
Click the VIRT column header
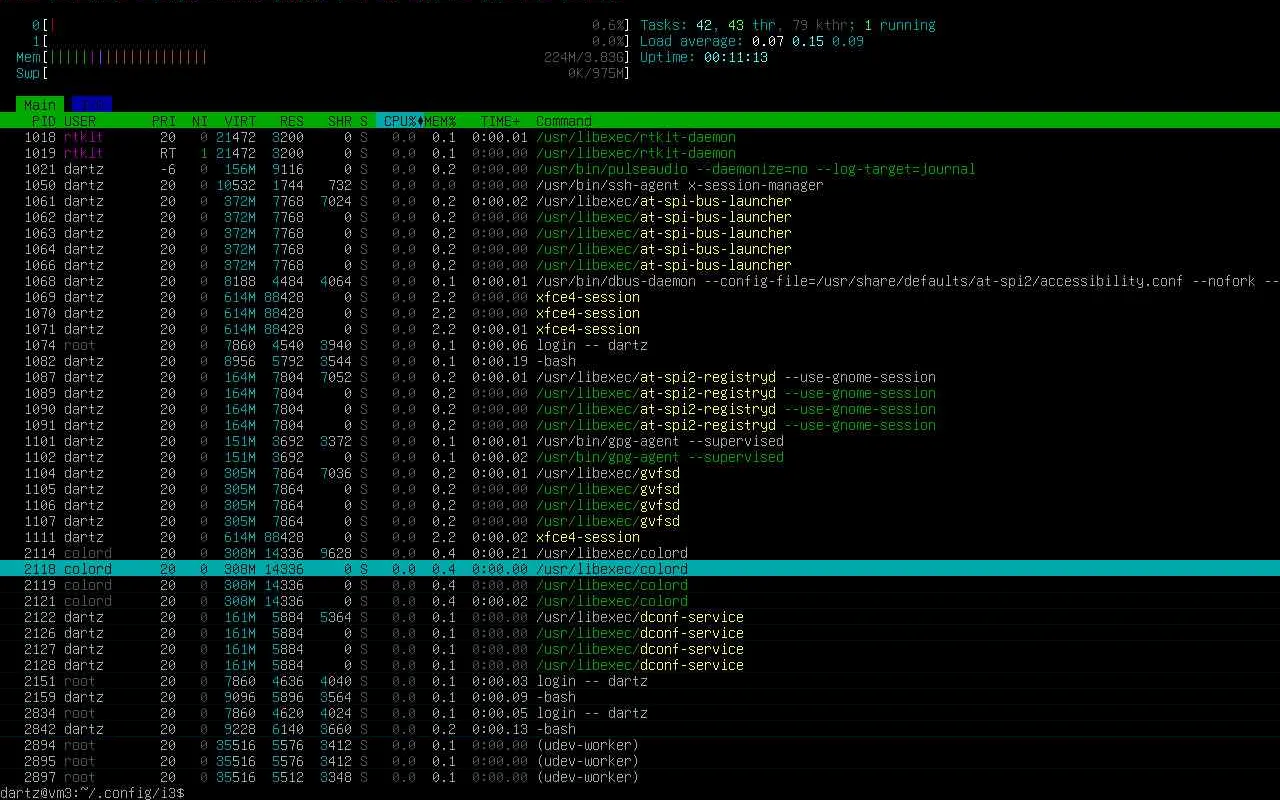[x=240, y=121]
